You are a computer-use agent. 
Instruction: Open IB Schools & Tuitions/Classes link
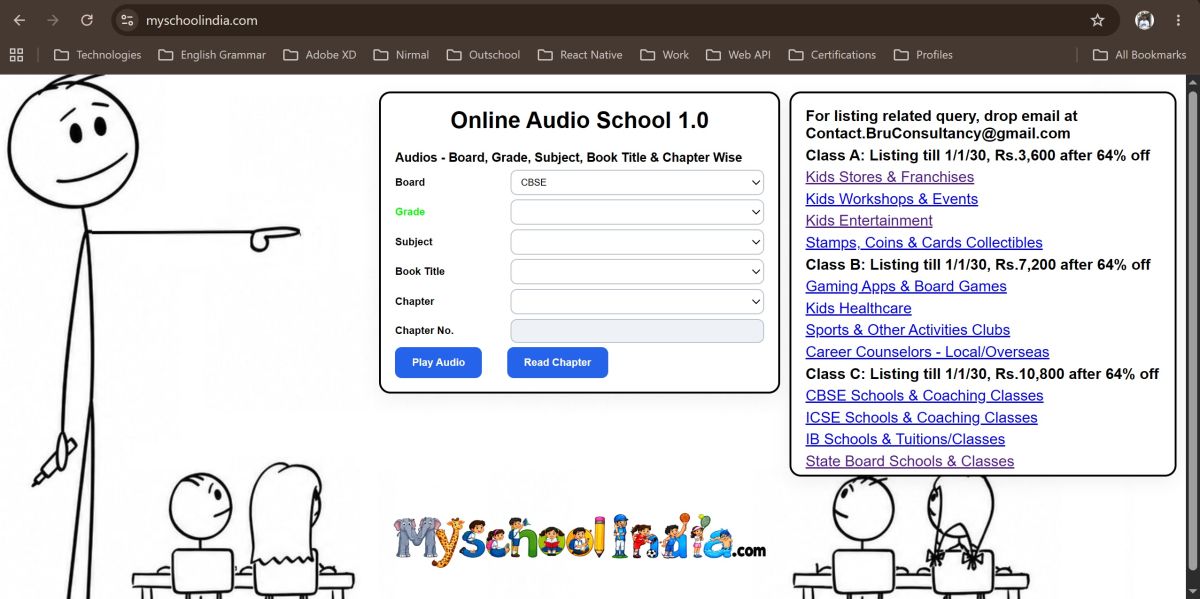[905, 439]
